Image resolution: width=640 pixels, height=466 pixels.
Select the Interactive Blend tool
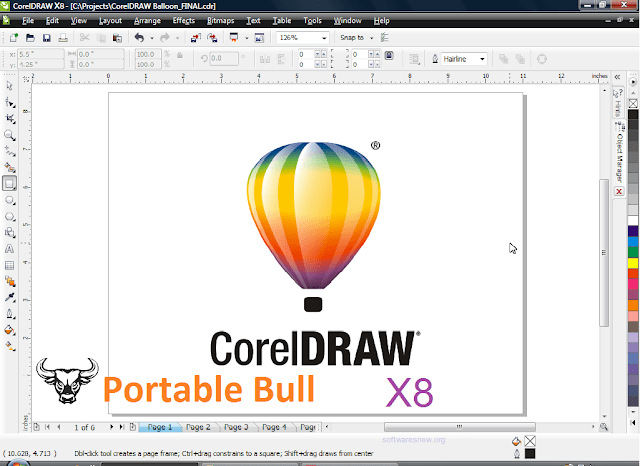click(x=9, y=281)
